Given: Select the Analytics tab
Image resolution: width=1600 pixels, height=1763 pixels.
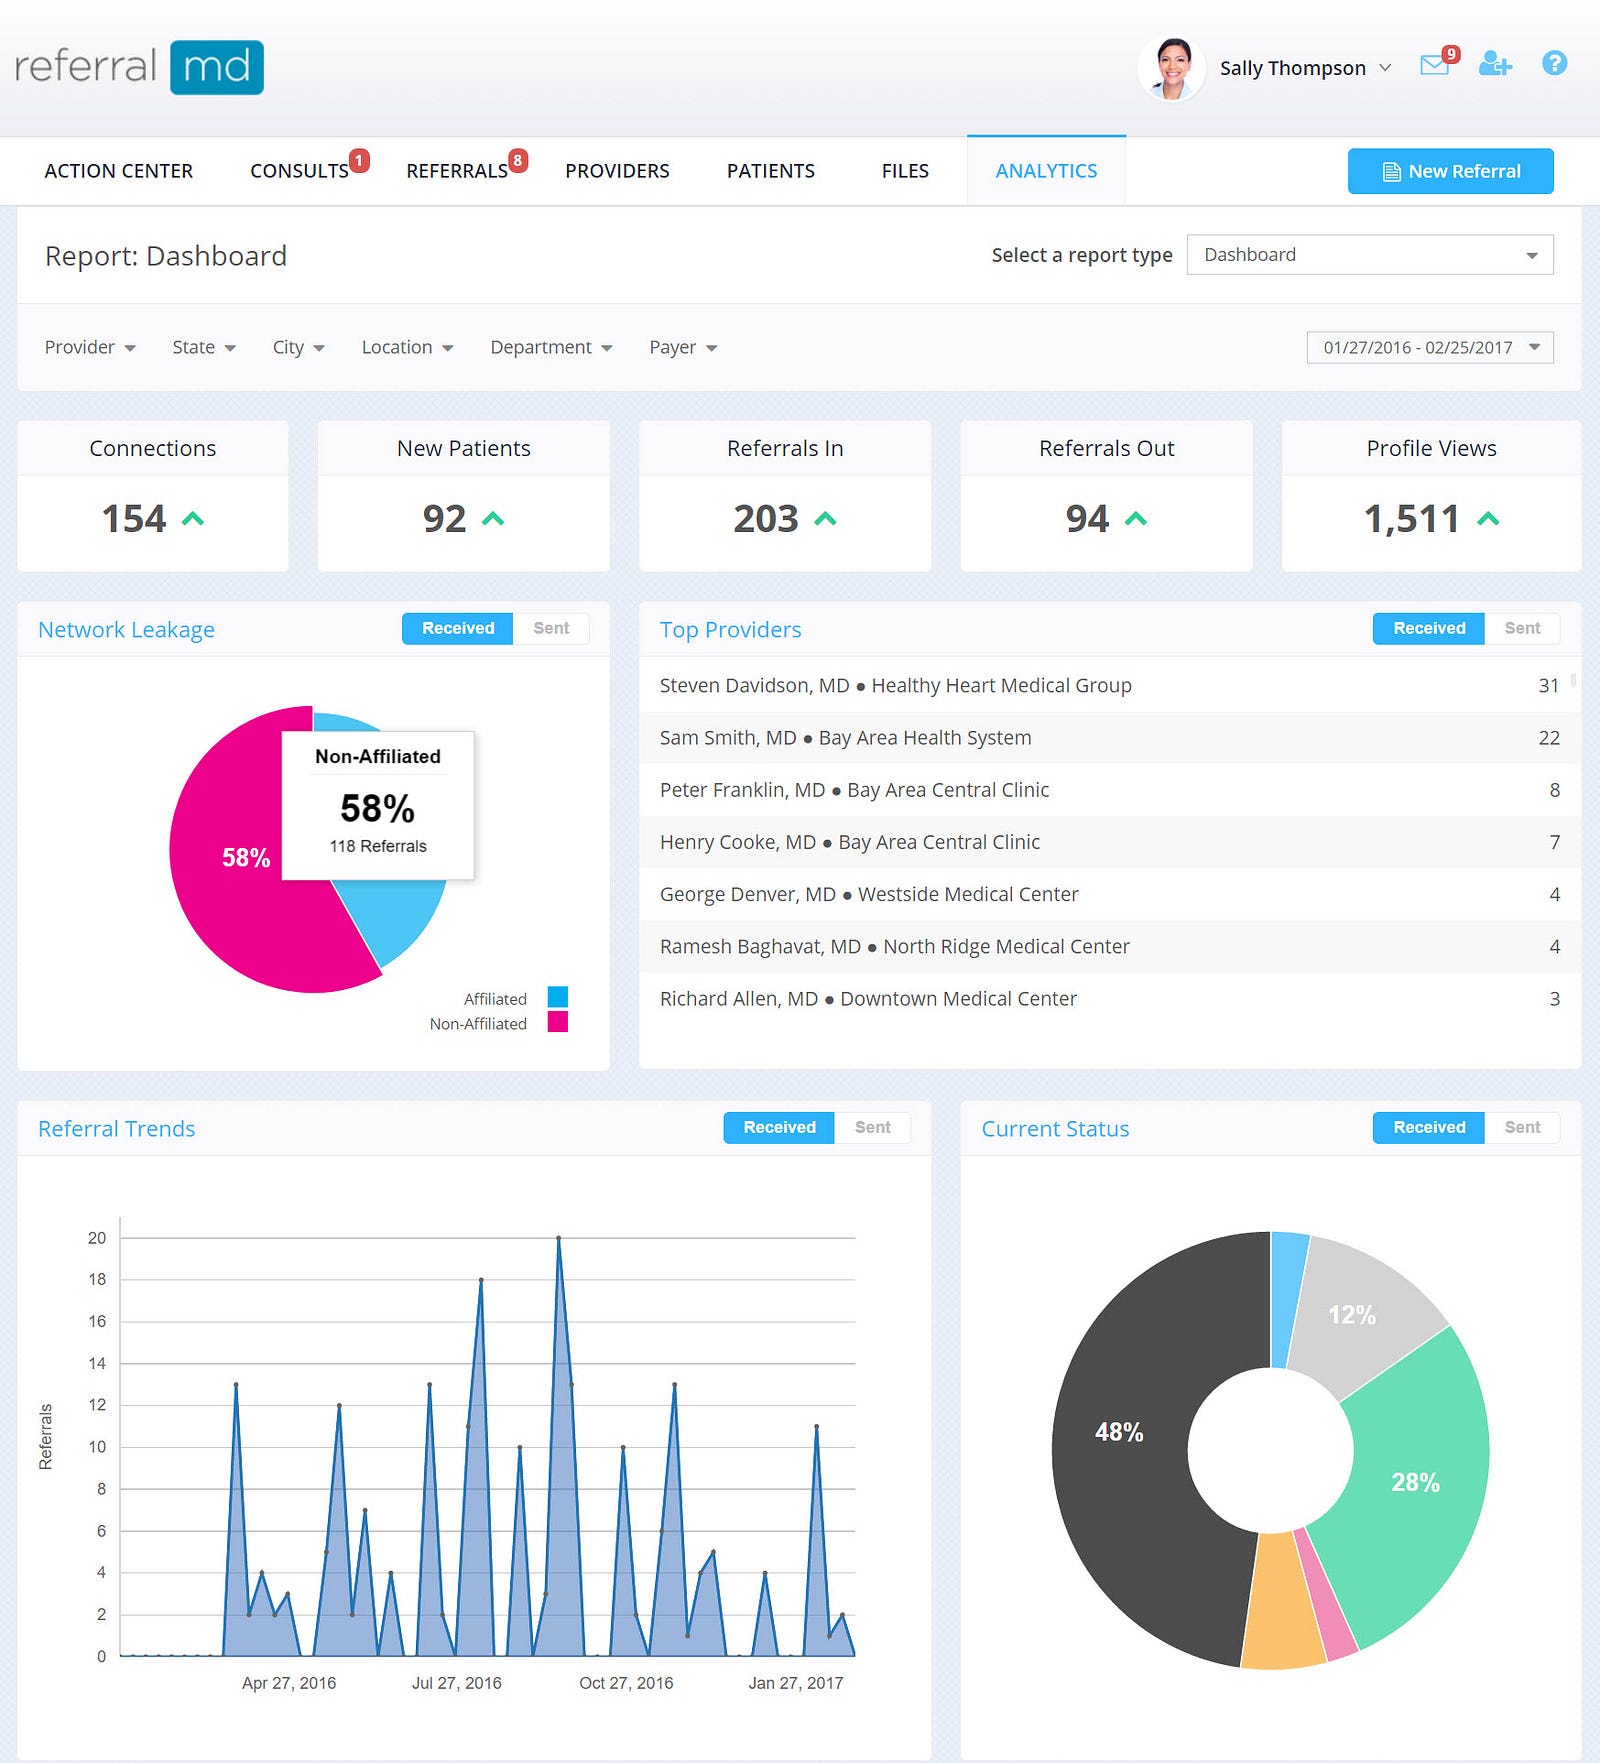Looking at the screenshot, I should (1046, 171).
